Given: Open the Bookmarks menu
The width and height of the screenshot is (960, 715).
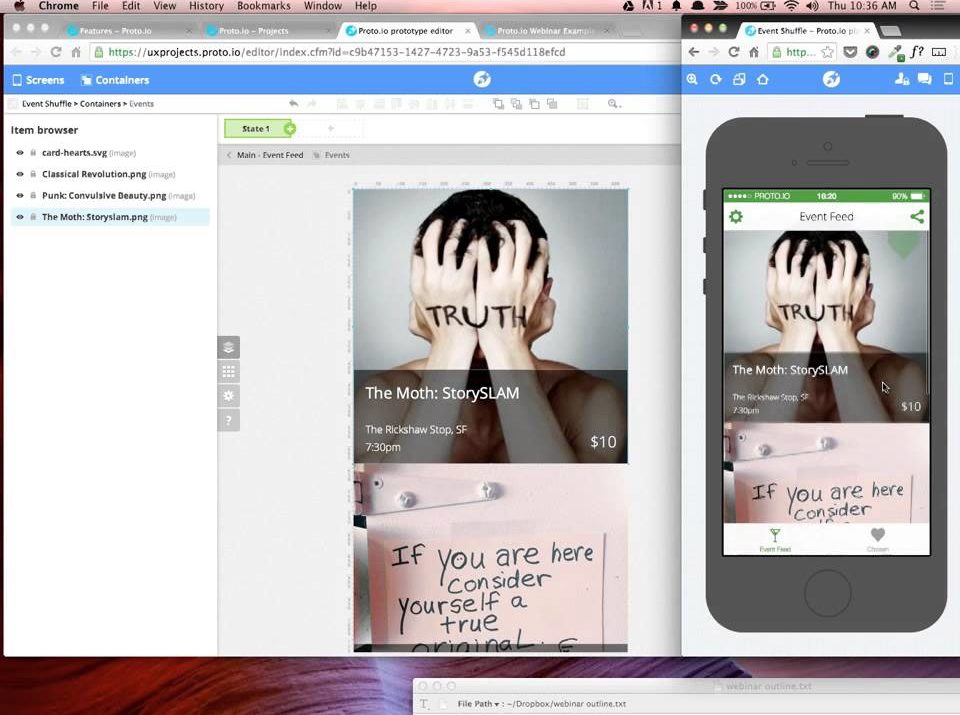Looking at the screenshot, I should coord(263,6).
